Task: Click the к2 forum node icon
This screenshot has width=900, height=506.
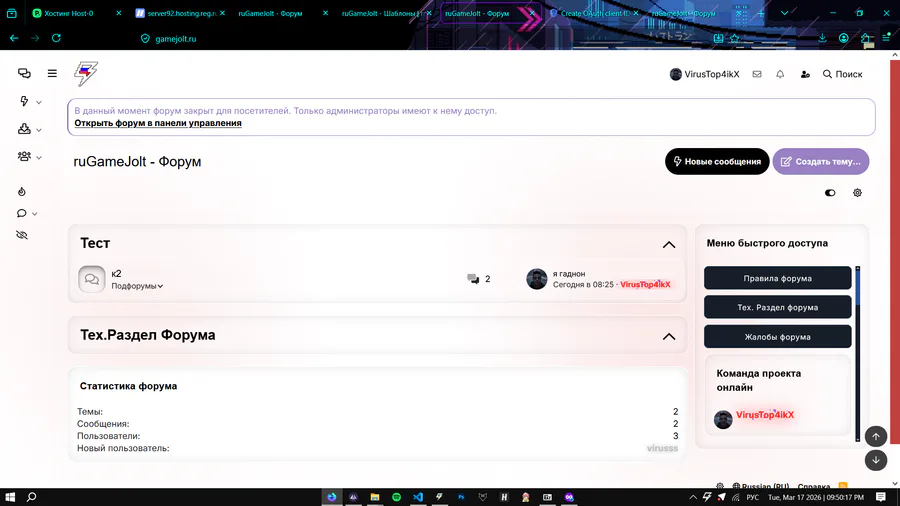Action: (x=92, y=279)
